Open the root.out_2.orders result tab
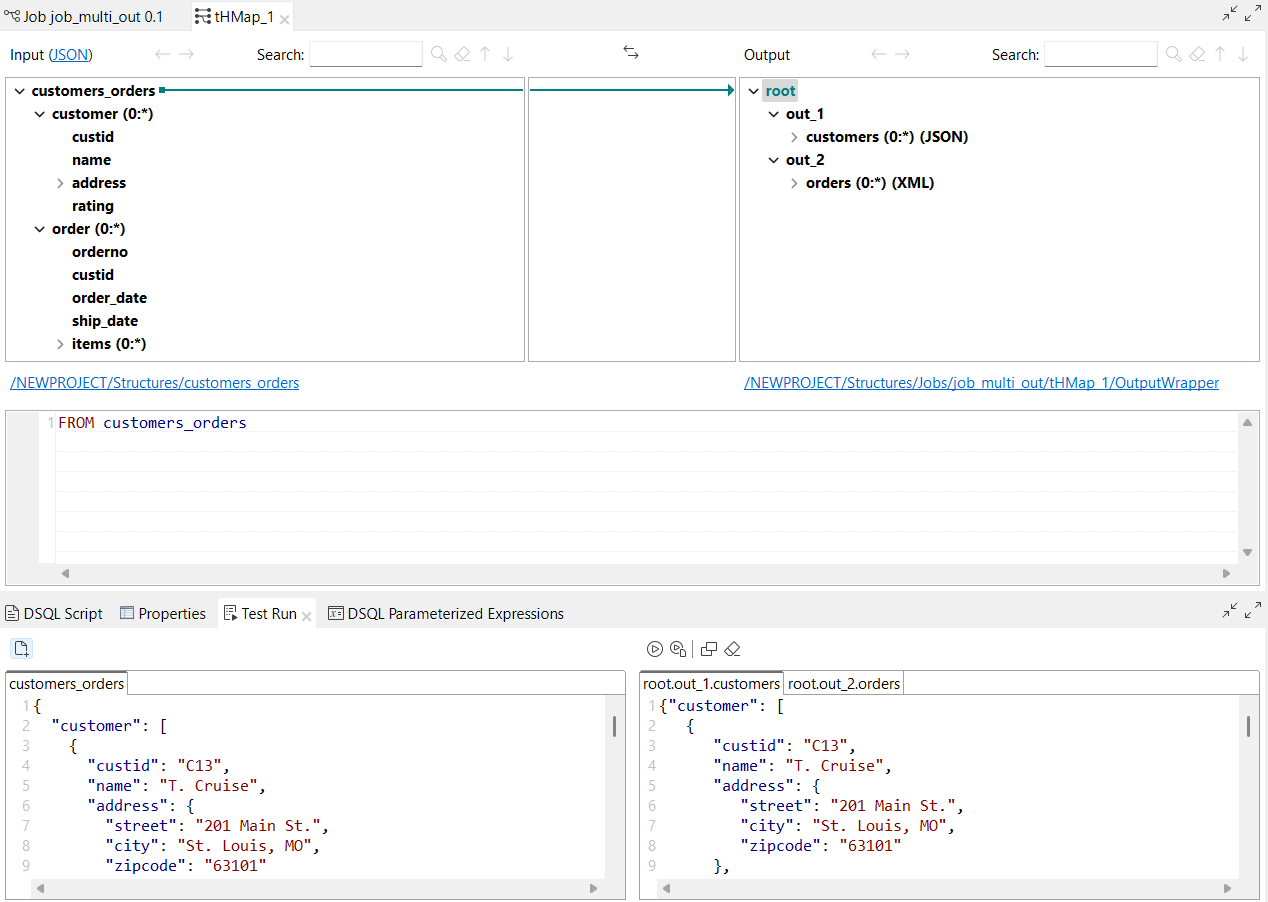Viewport: 1268px width, 902px height. (x=843, y=683)
